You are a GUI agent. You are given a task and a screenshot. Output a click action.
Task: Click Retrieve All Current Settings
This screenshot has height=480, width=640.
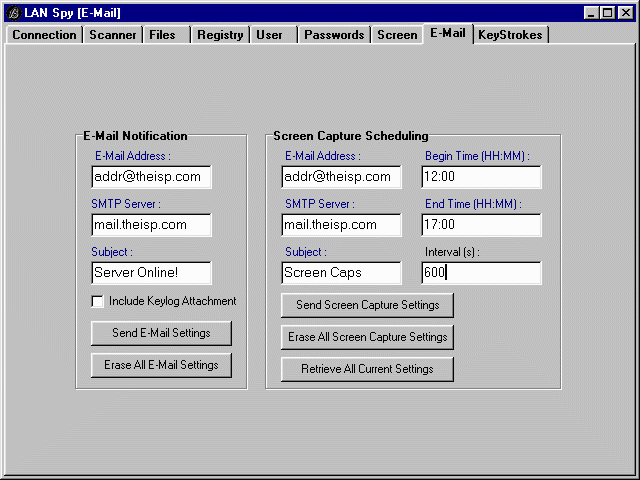coord(367,369)
